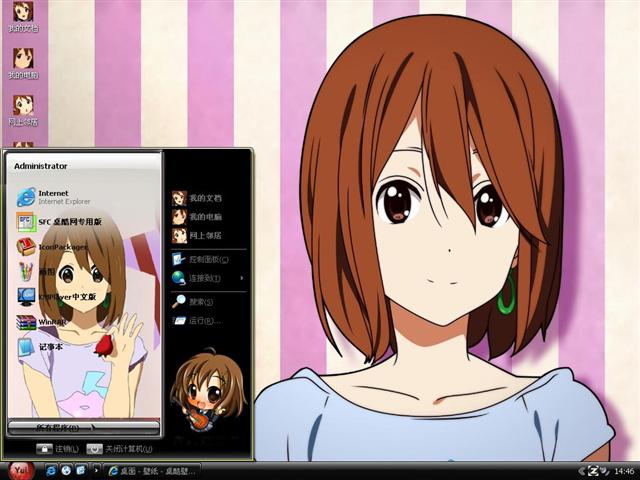Open 控制面板 Control Panel

point(200,259)
